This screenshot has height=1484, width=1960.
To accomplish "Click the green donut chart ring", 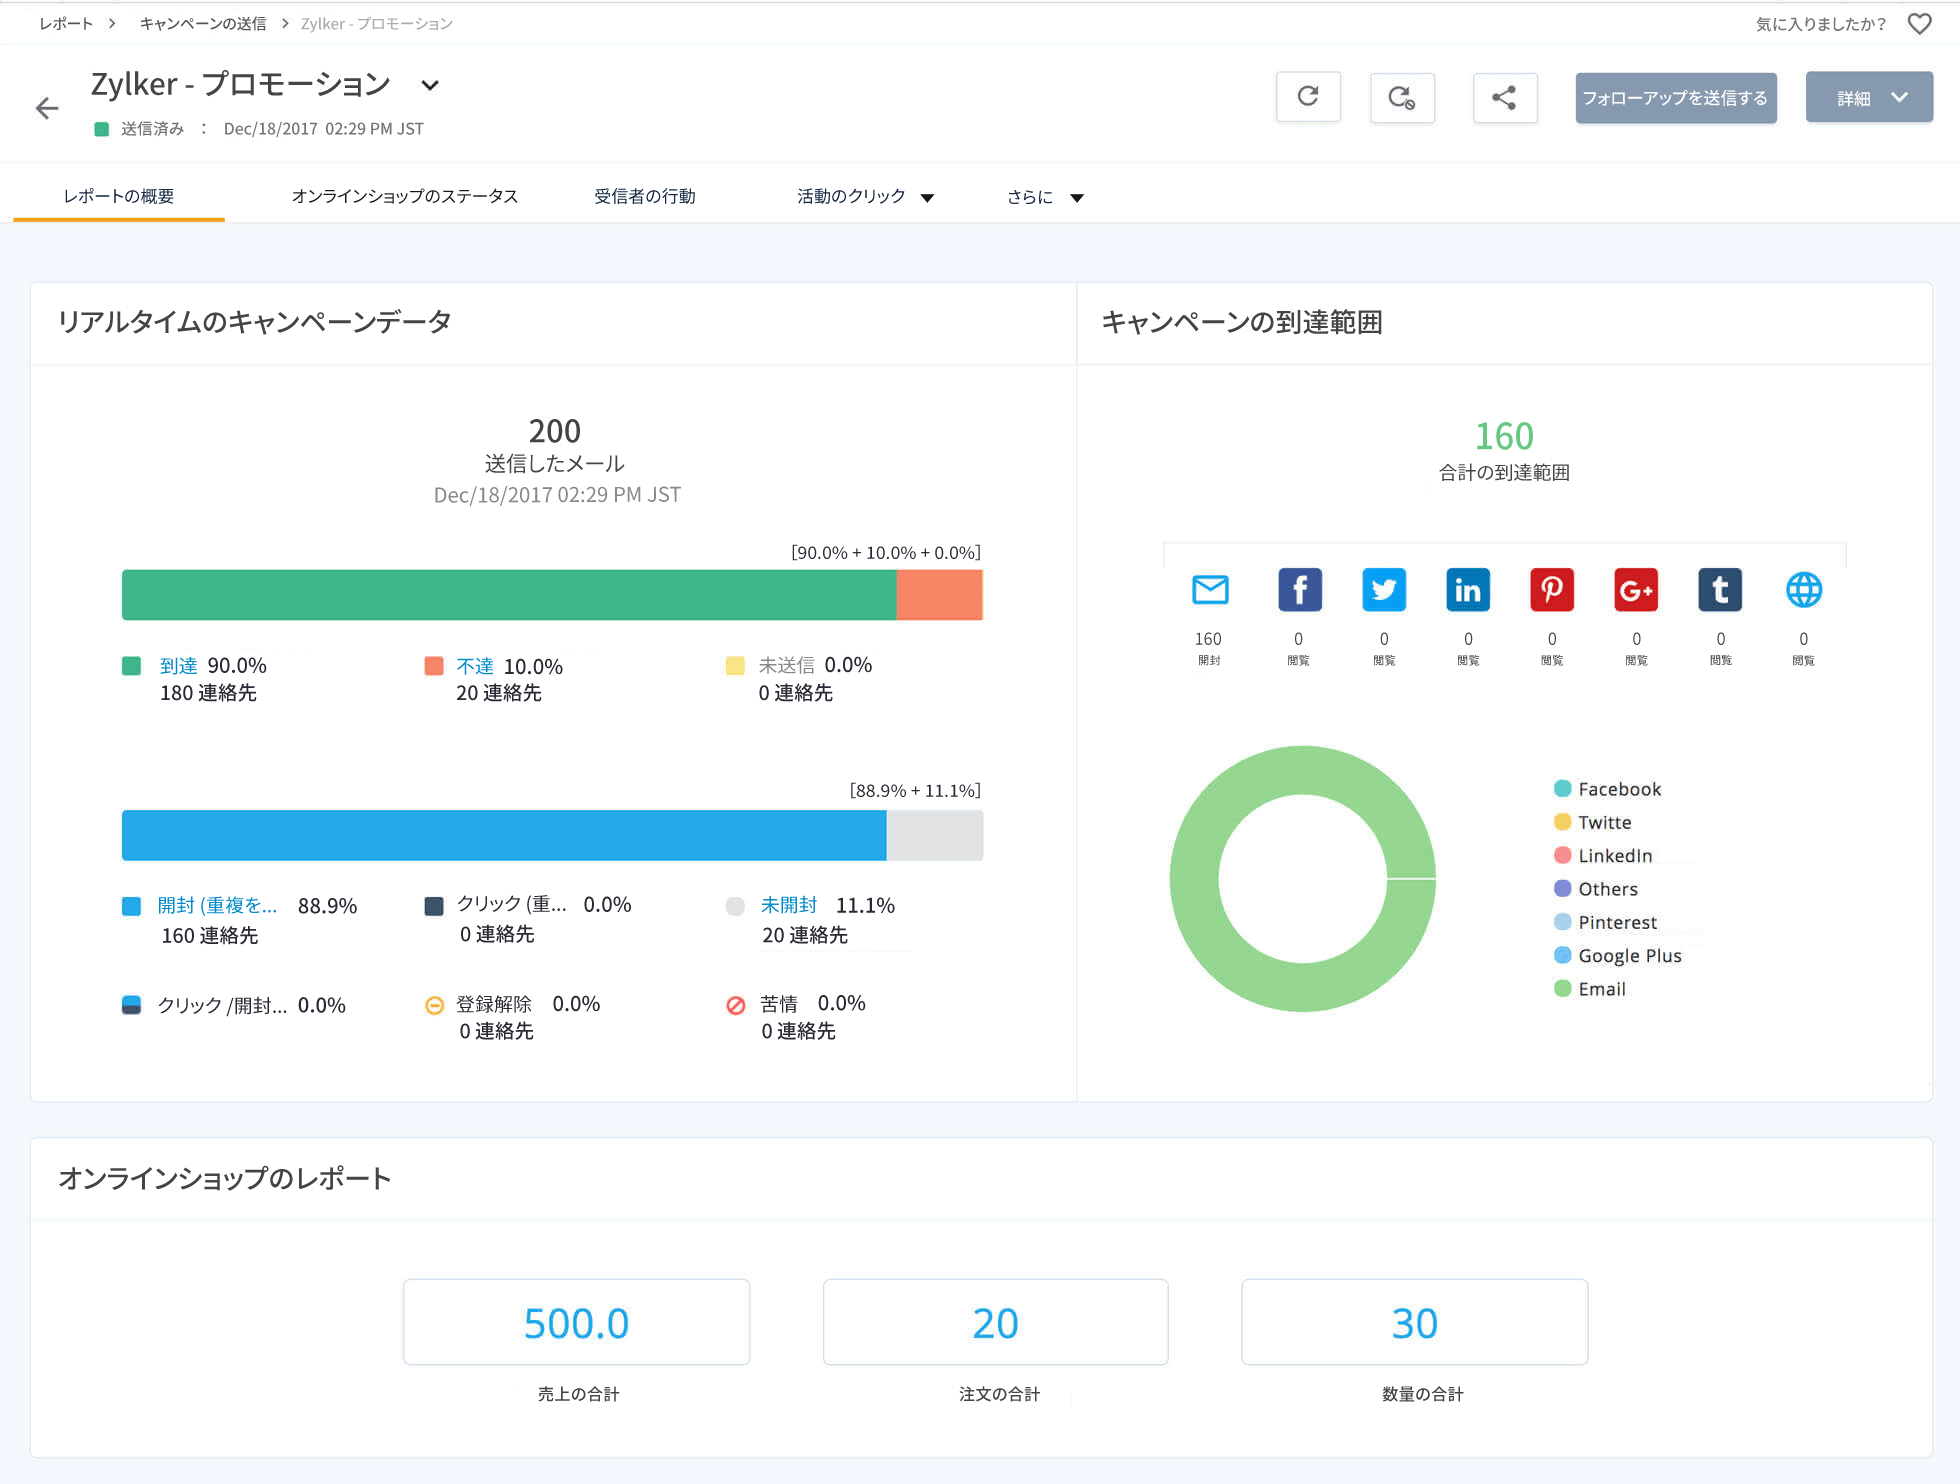I will [x=1195, y=879].
